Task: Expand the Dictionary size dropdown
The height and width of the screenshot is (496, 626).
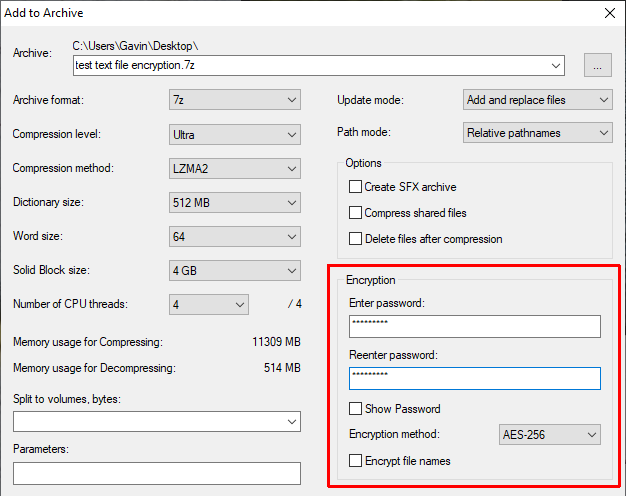Action: coord(235,202)
